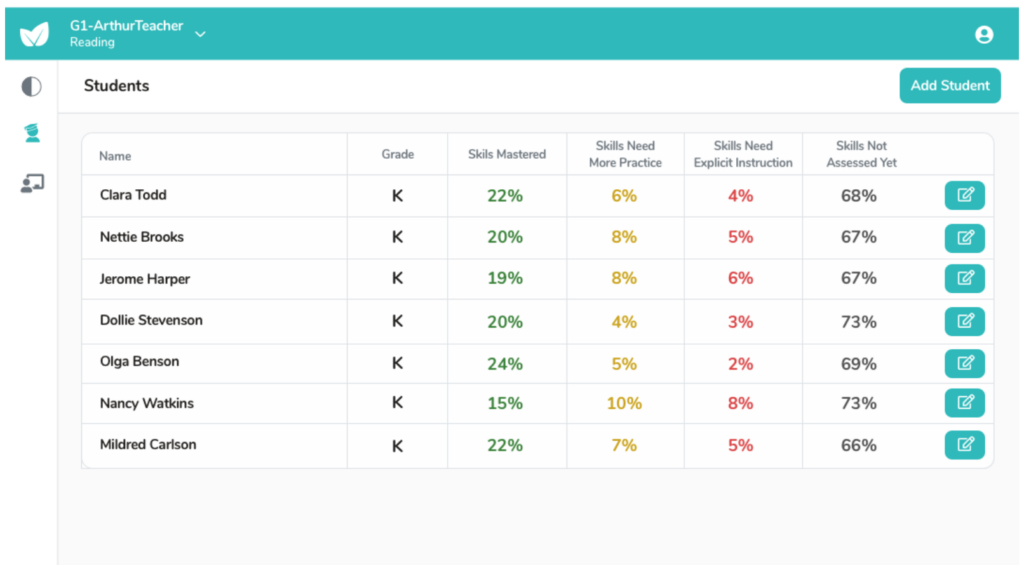The image size is (1024, 565).
Task: Click the Skills Mastered column header
Action: click(507, 154)
